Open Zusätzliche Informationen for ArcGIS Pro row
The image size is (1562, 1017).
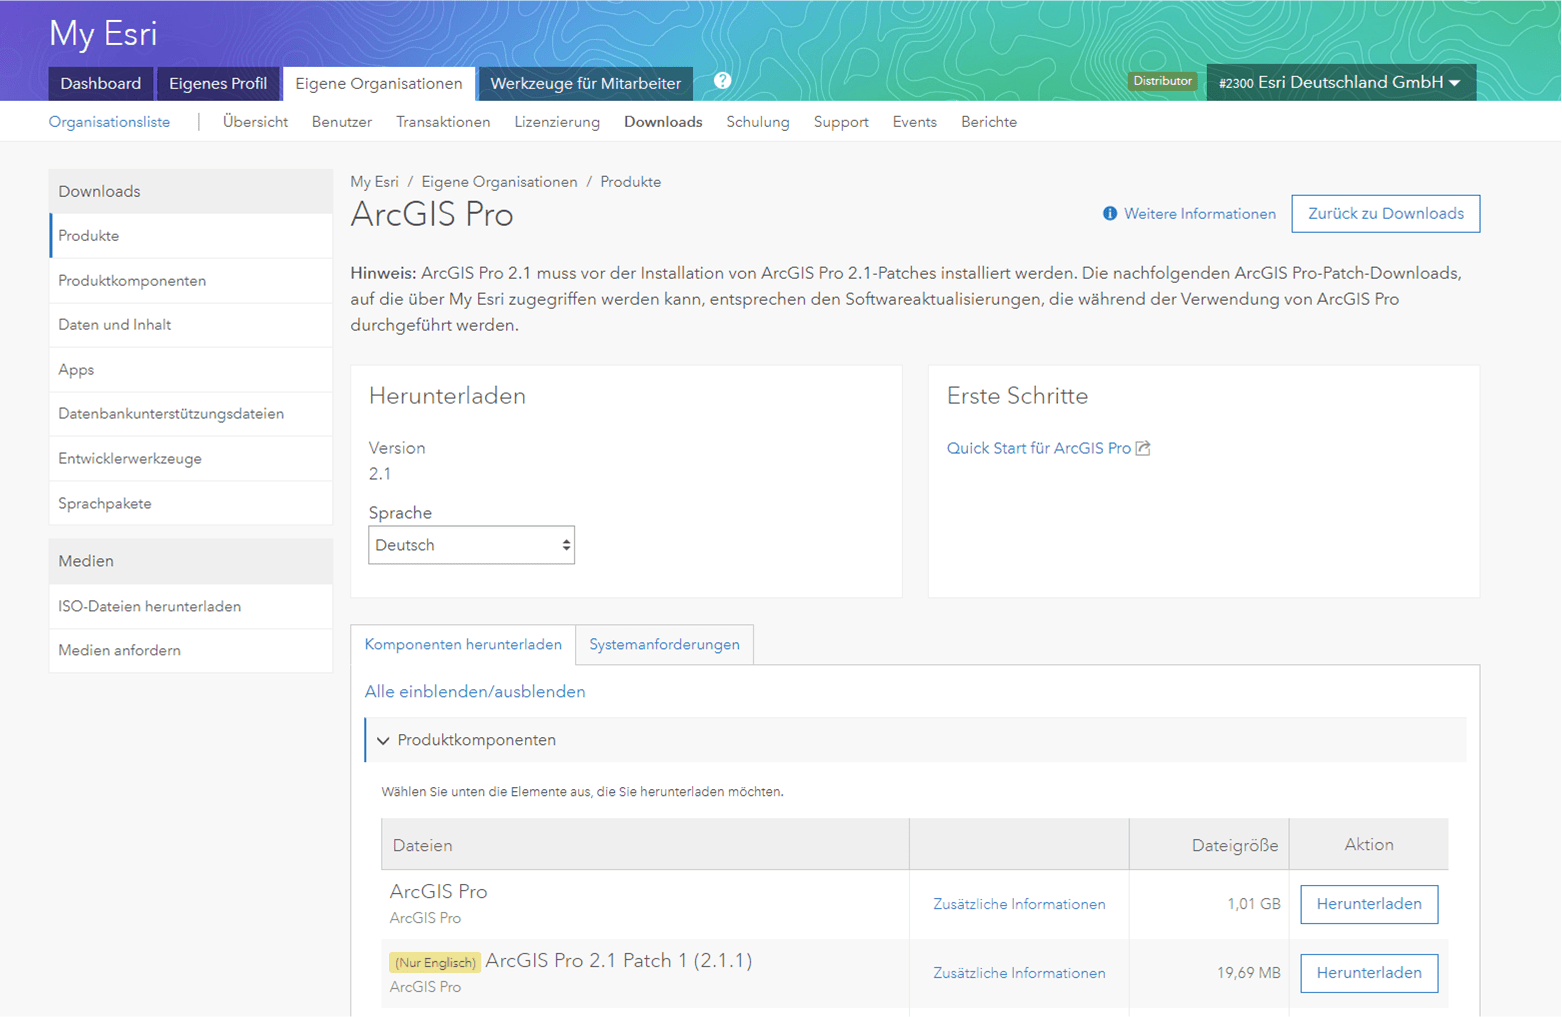pos(1019,904)
